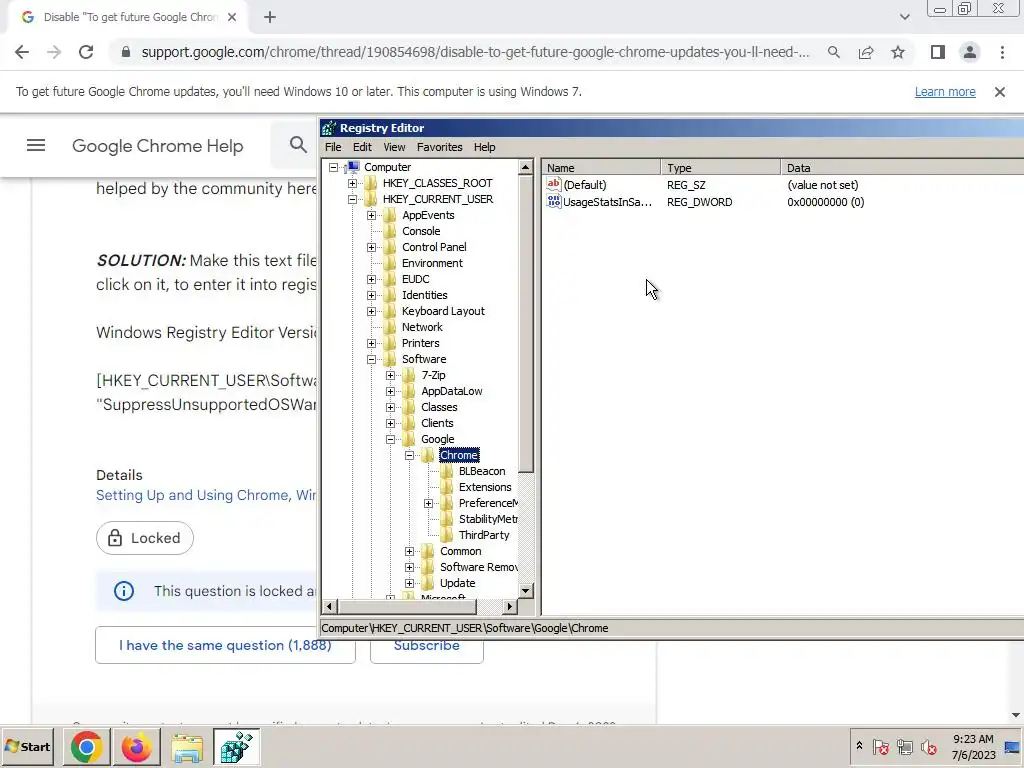Open the Chrome three-dot menu

point(1002,52)
